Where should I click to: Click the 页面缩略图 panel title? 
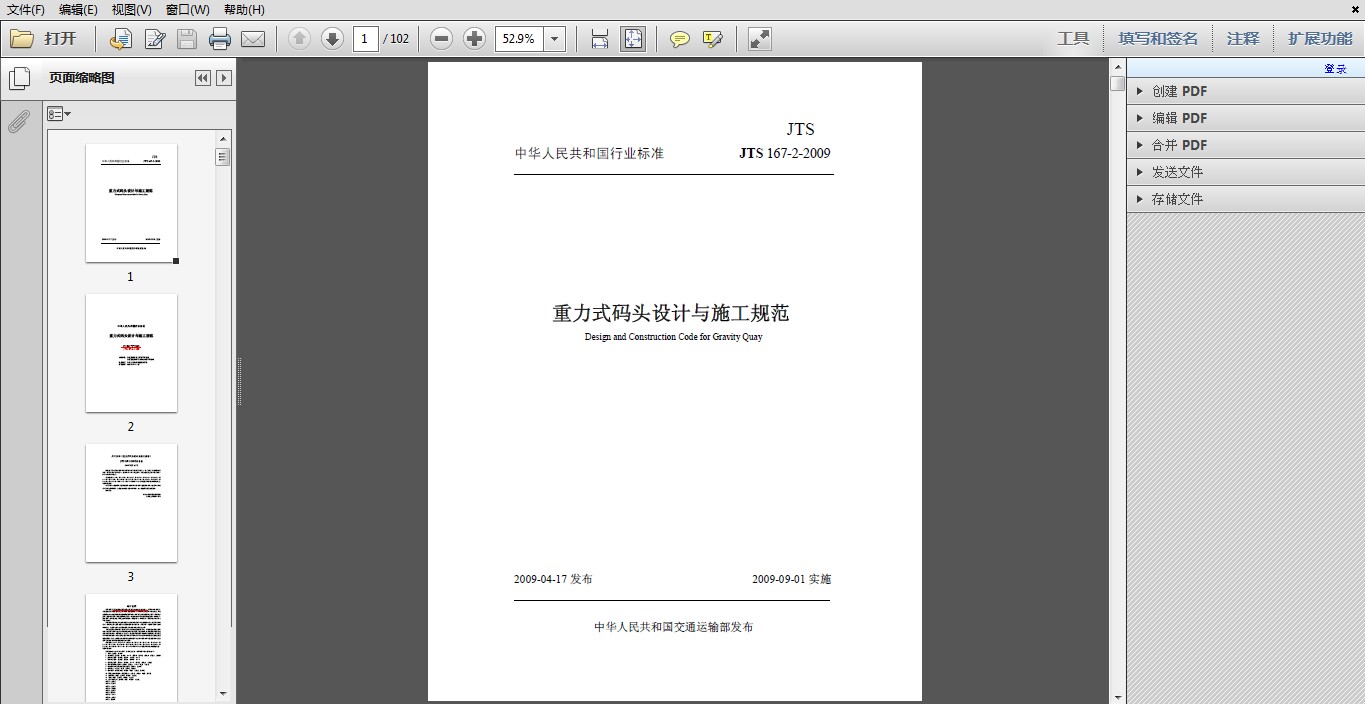[x=82, y=78]
